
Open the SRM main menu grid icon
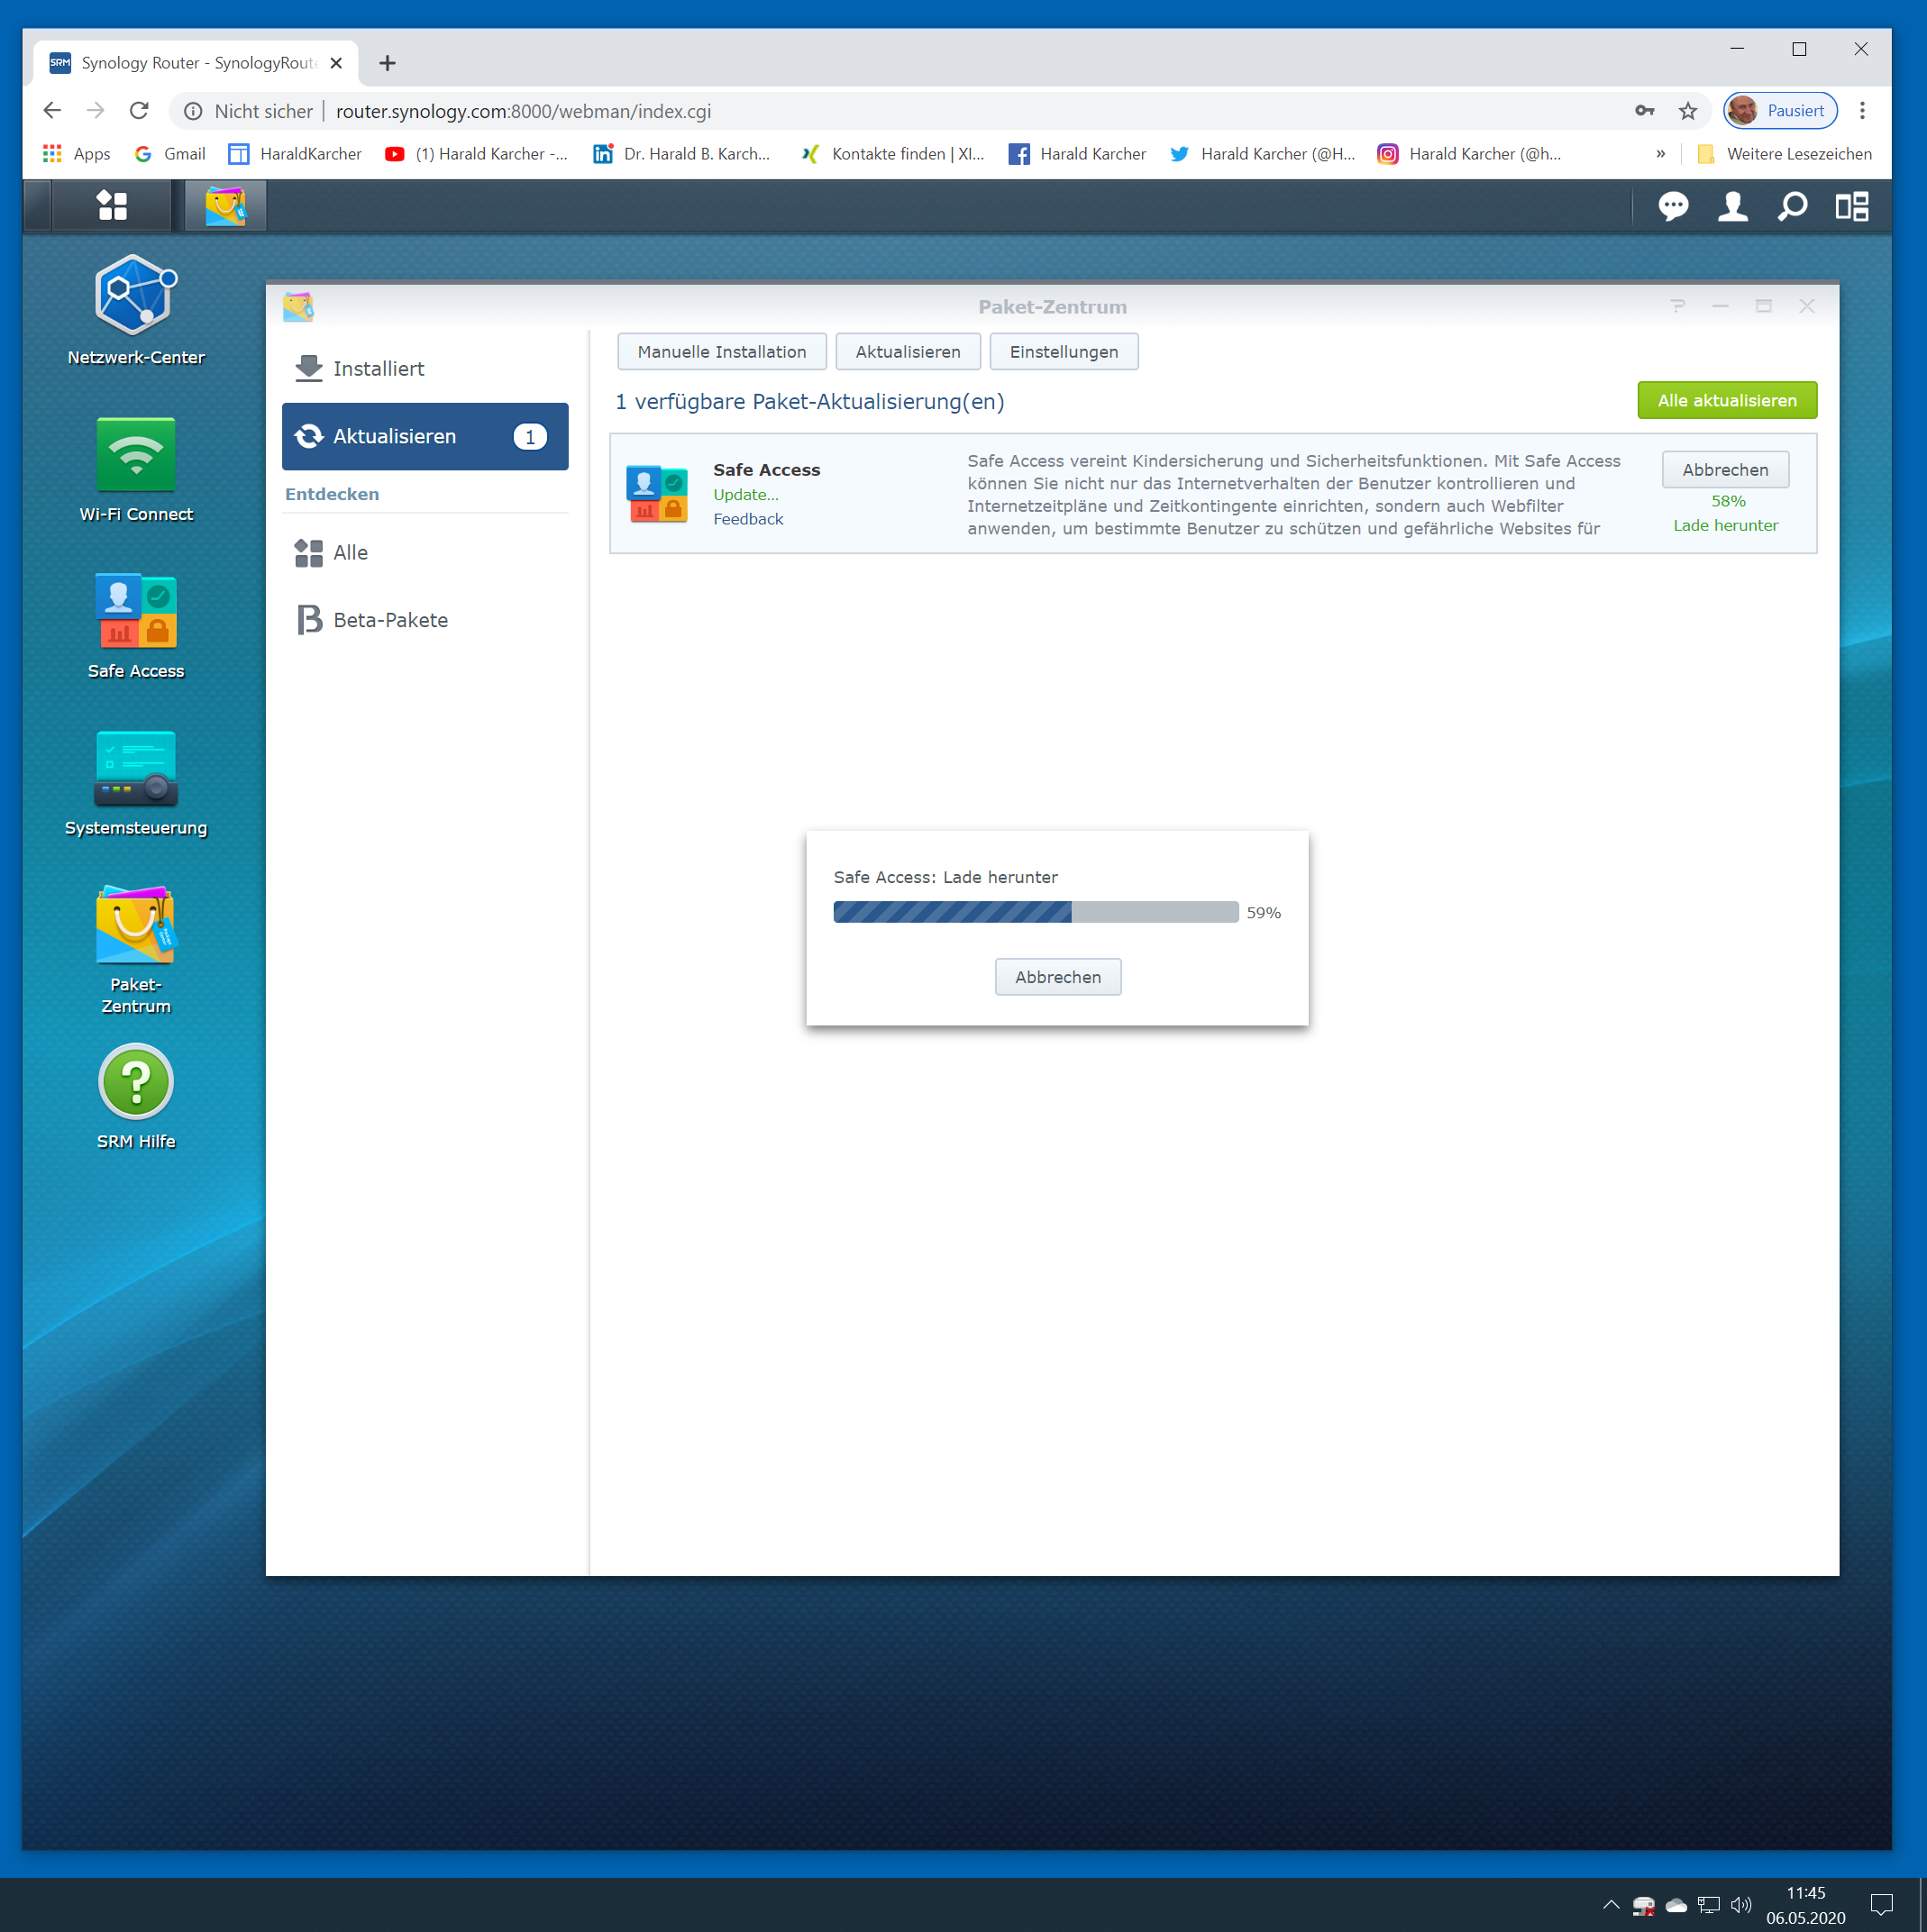112,206
